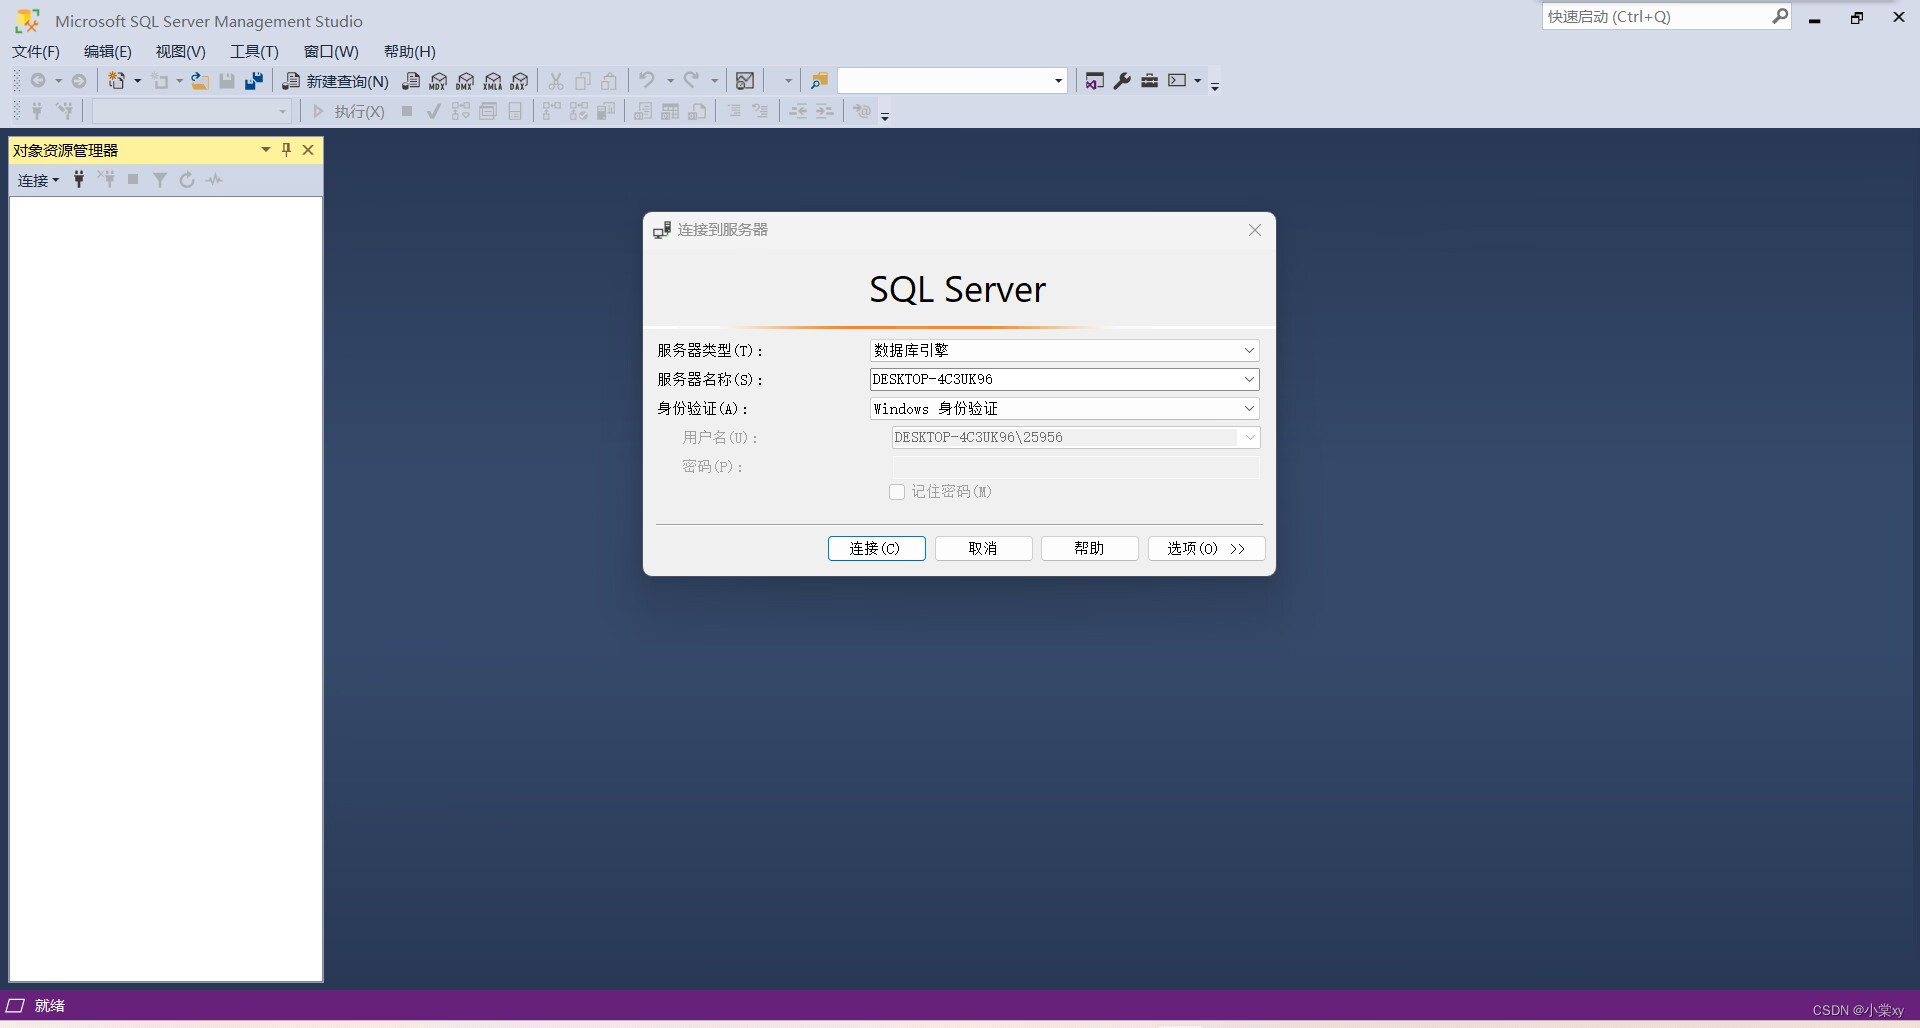Open the File menu
Viewport: 1920px width, 1028px height.
[x=36, y=52]
